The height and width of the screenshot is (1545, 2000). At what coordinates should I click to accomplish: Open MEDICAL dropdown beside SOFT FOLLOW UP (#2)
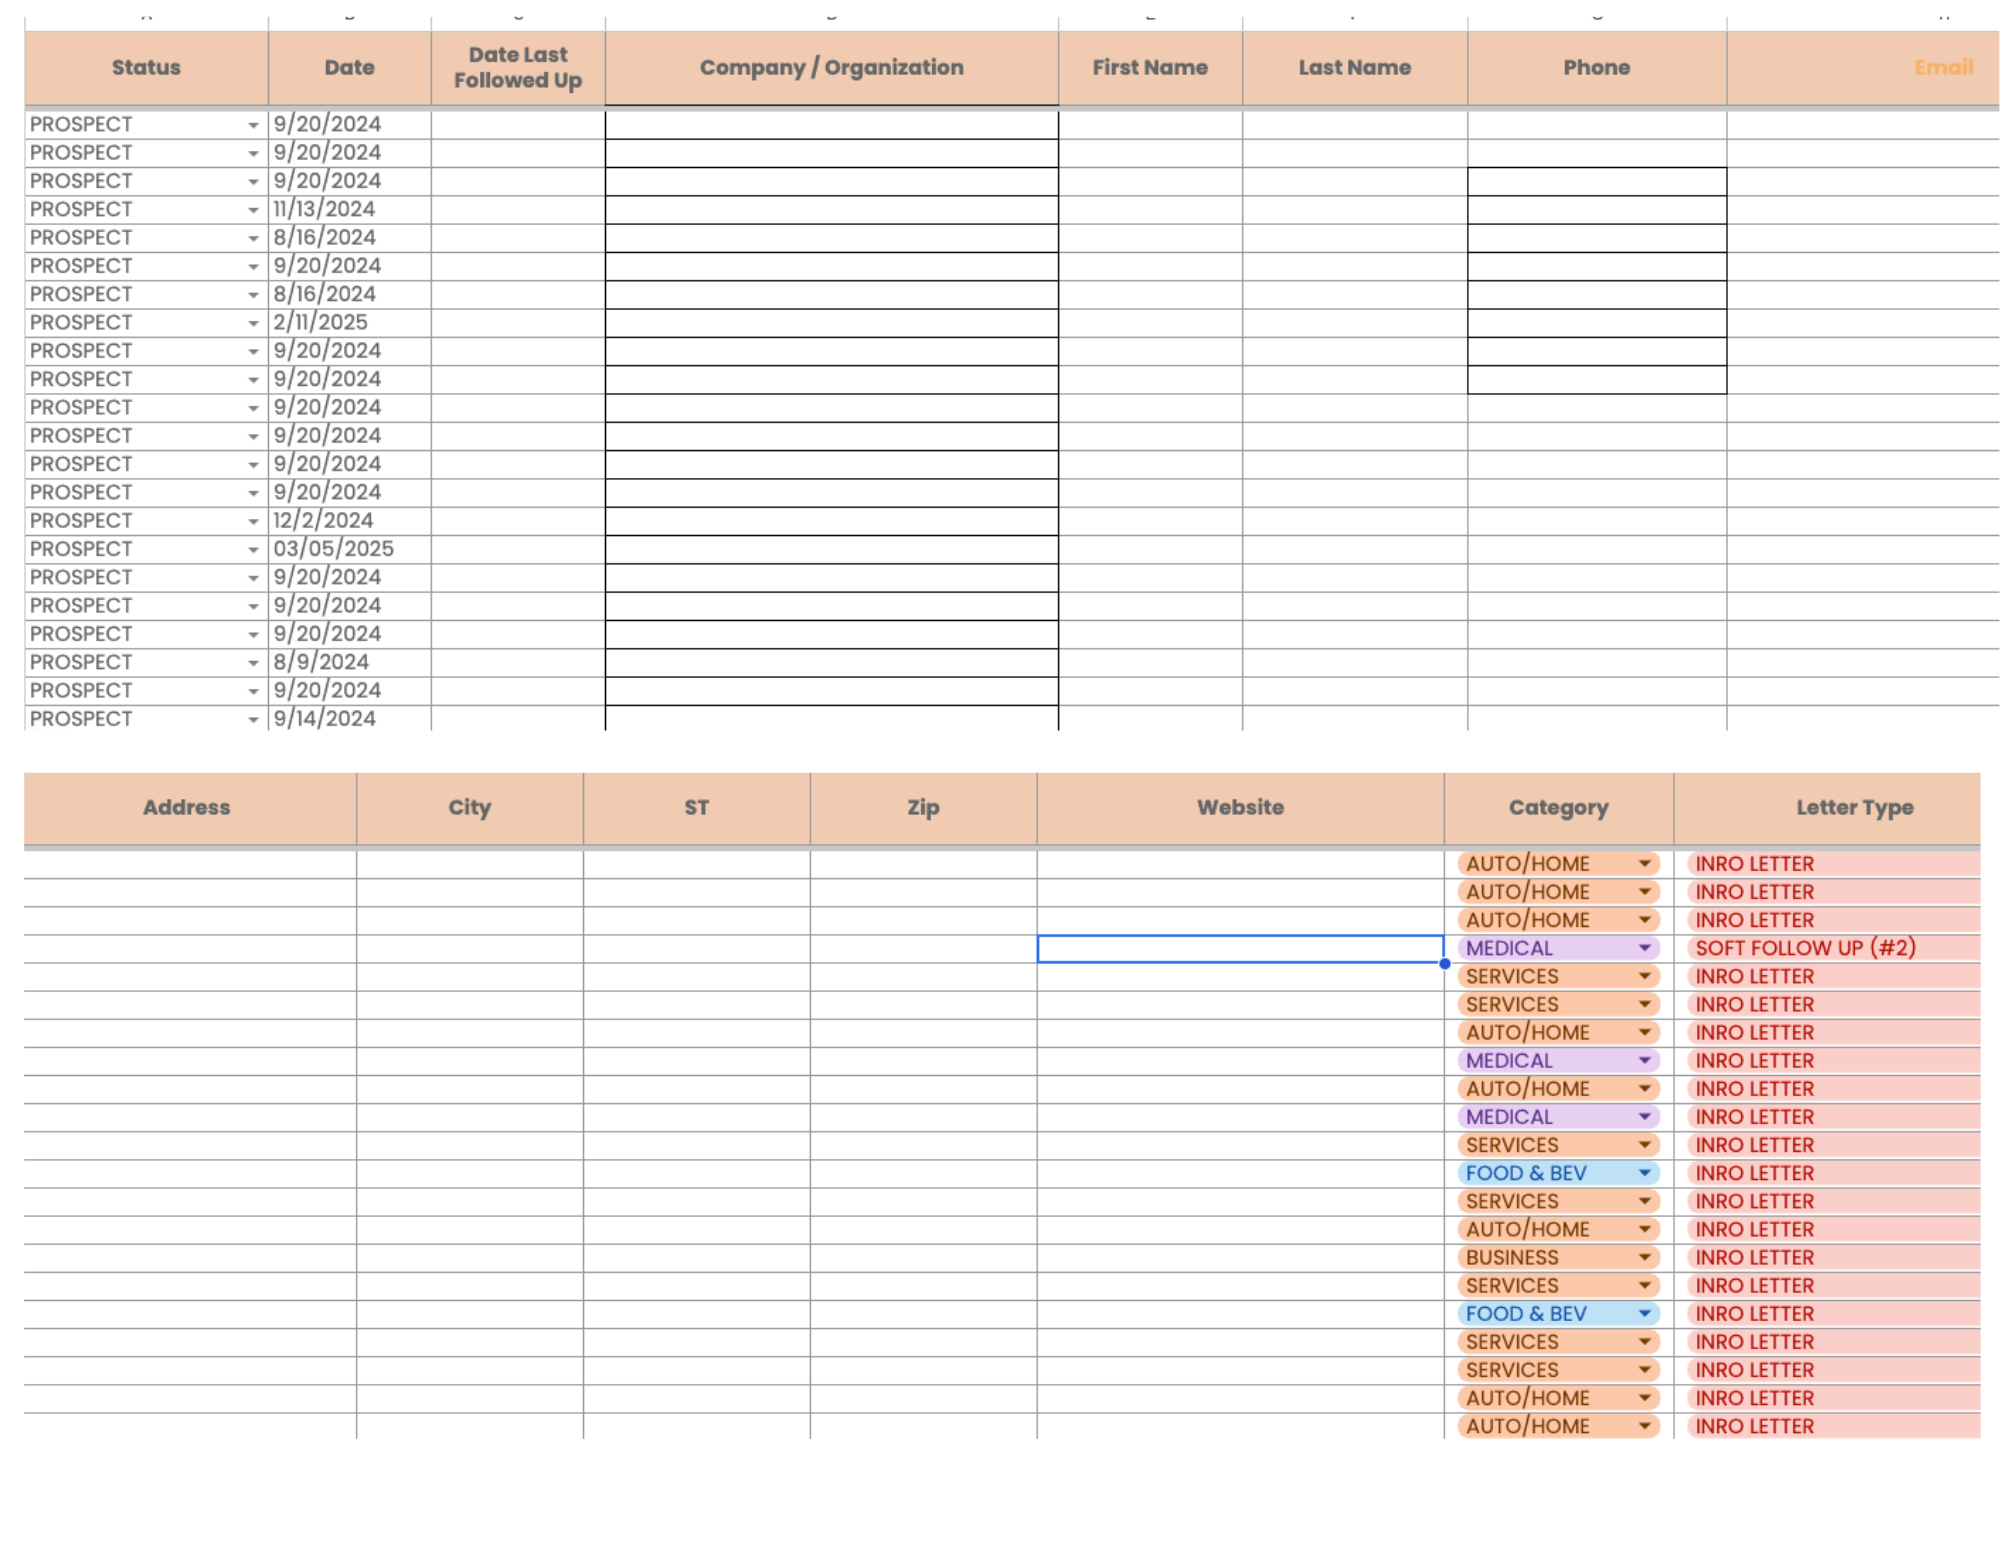(x=1644, y=947)
